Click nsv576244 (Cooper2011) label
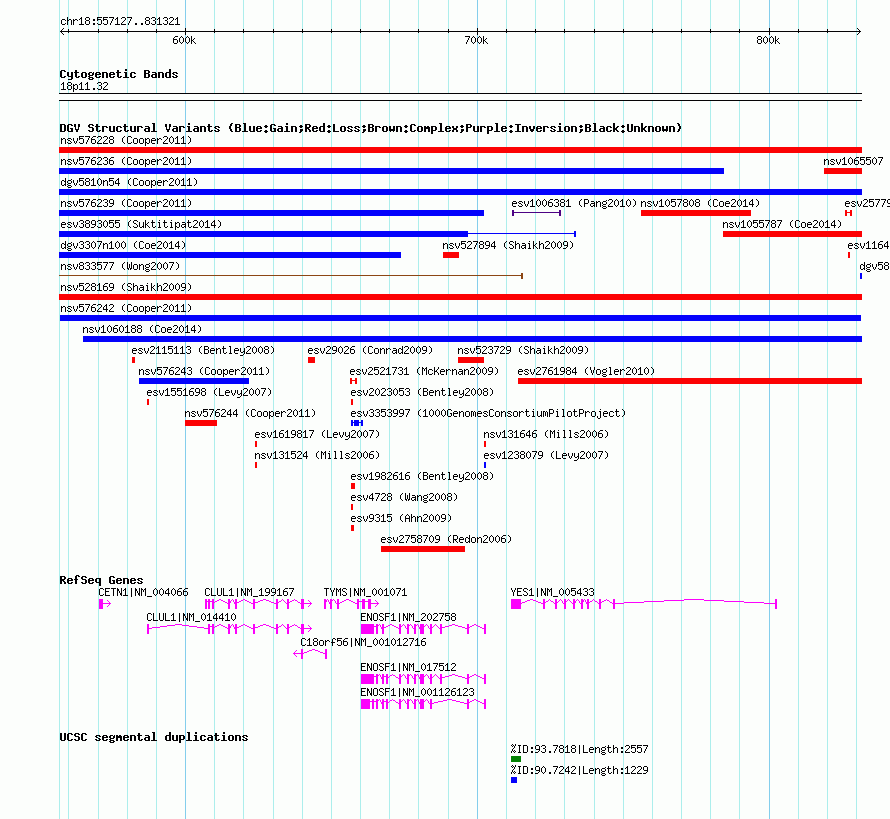 [x=250, y=413]
